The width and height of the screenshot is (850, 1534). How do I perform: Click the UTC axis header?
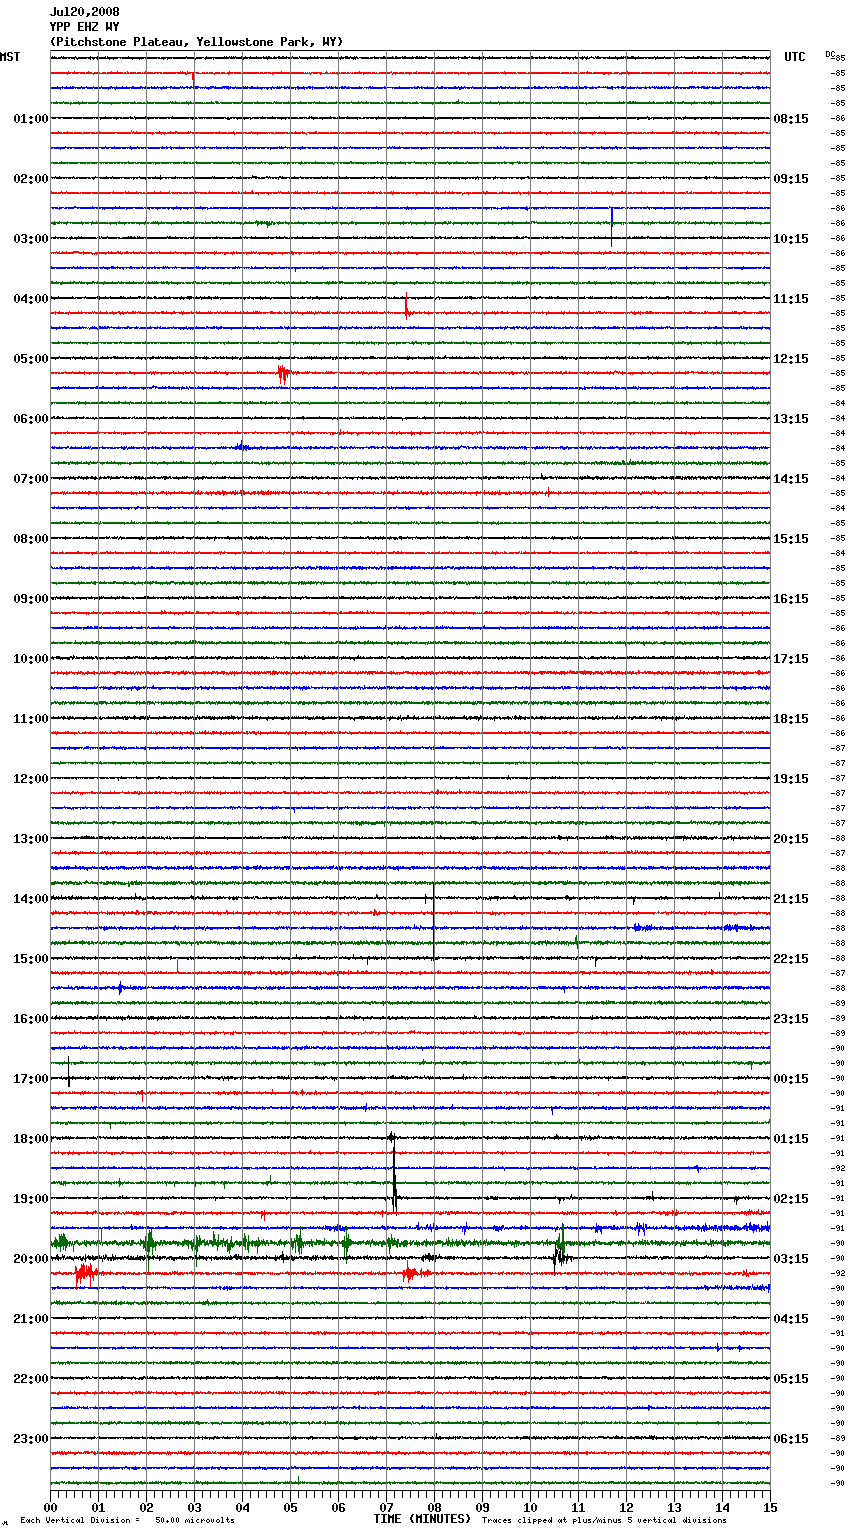(795, 57)
